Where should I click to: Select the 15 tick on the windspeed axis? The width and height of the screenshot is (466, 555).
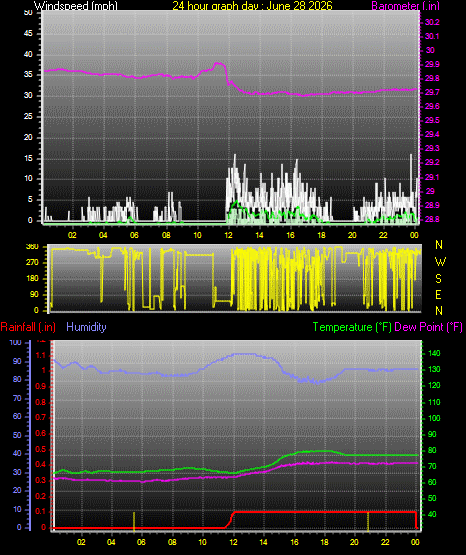pyautogui.click(x=28, y=158)
